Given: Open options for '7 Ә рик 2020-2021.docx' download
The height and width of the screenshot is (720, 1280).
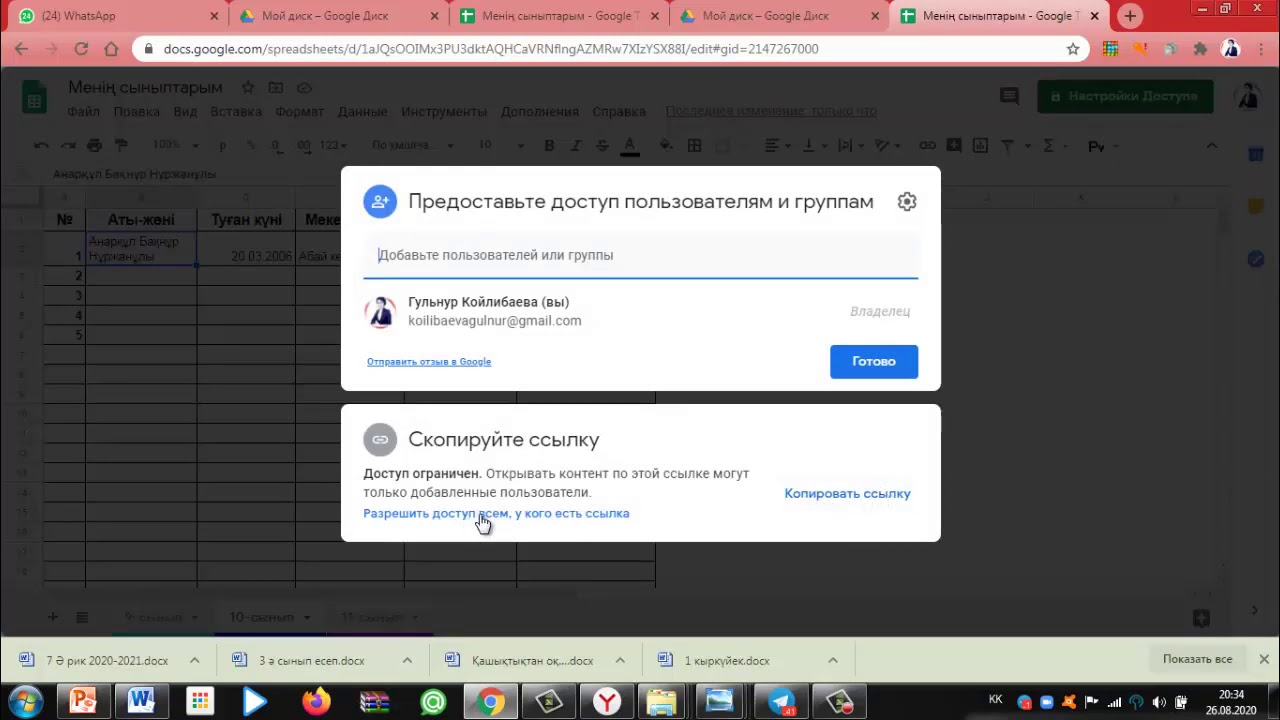Looking at the screenshot, I should coord(194,660).
